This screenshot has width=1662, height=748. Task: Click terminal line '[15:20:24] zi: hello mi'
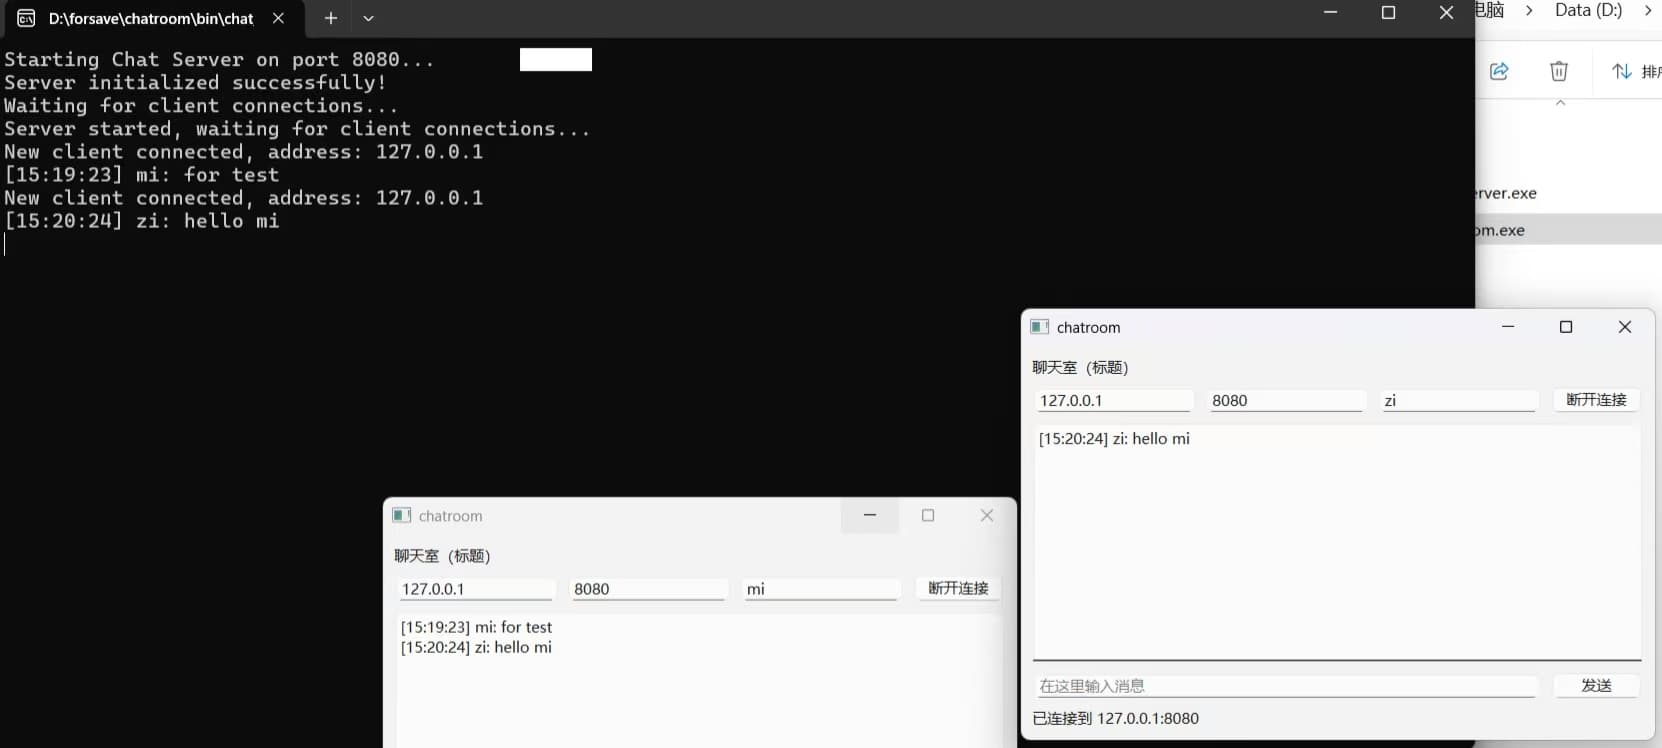[141, 221]
